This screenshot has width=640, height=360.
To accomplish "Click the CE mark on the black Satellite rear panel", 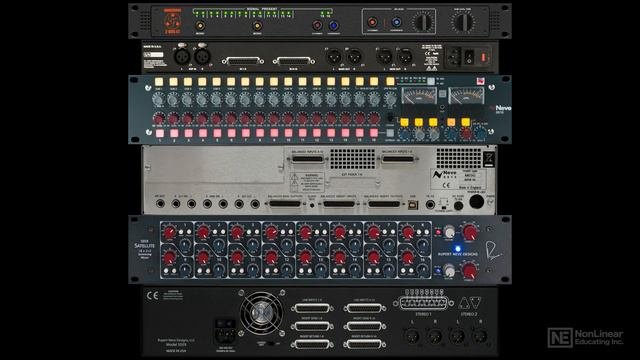I will pos(153,296).
